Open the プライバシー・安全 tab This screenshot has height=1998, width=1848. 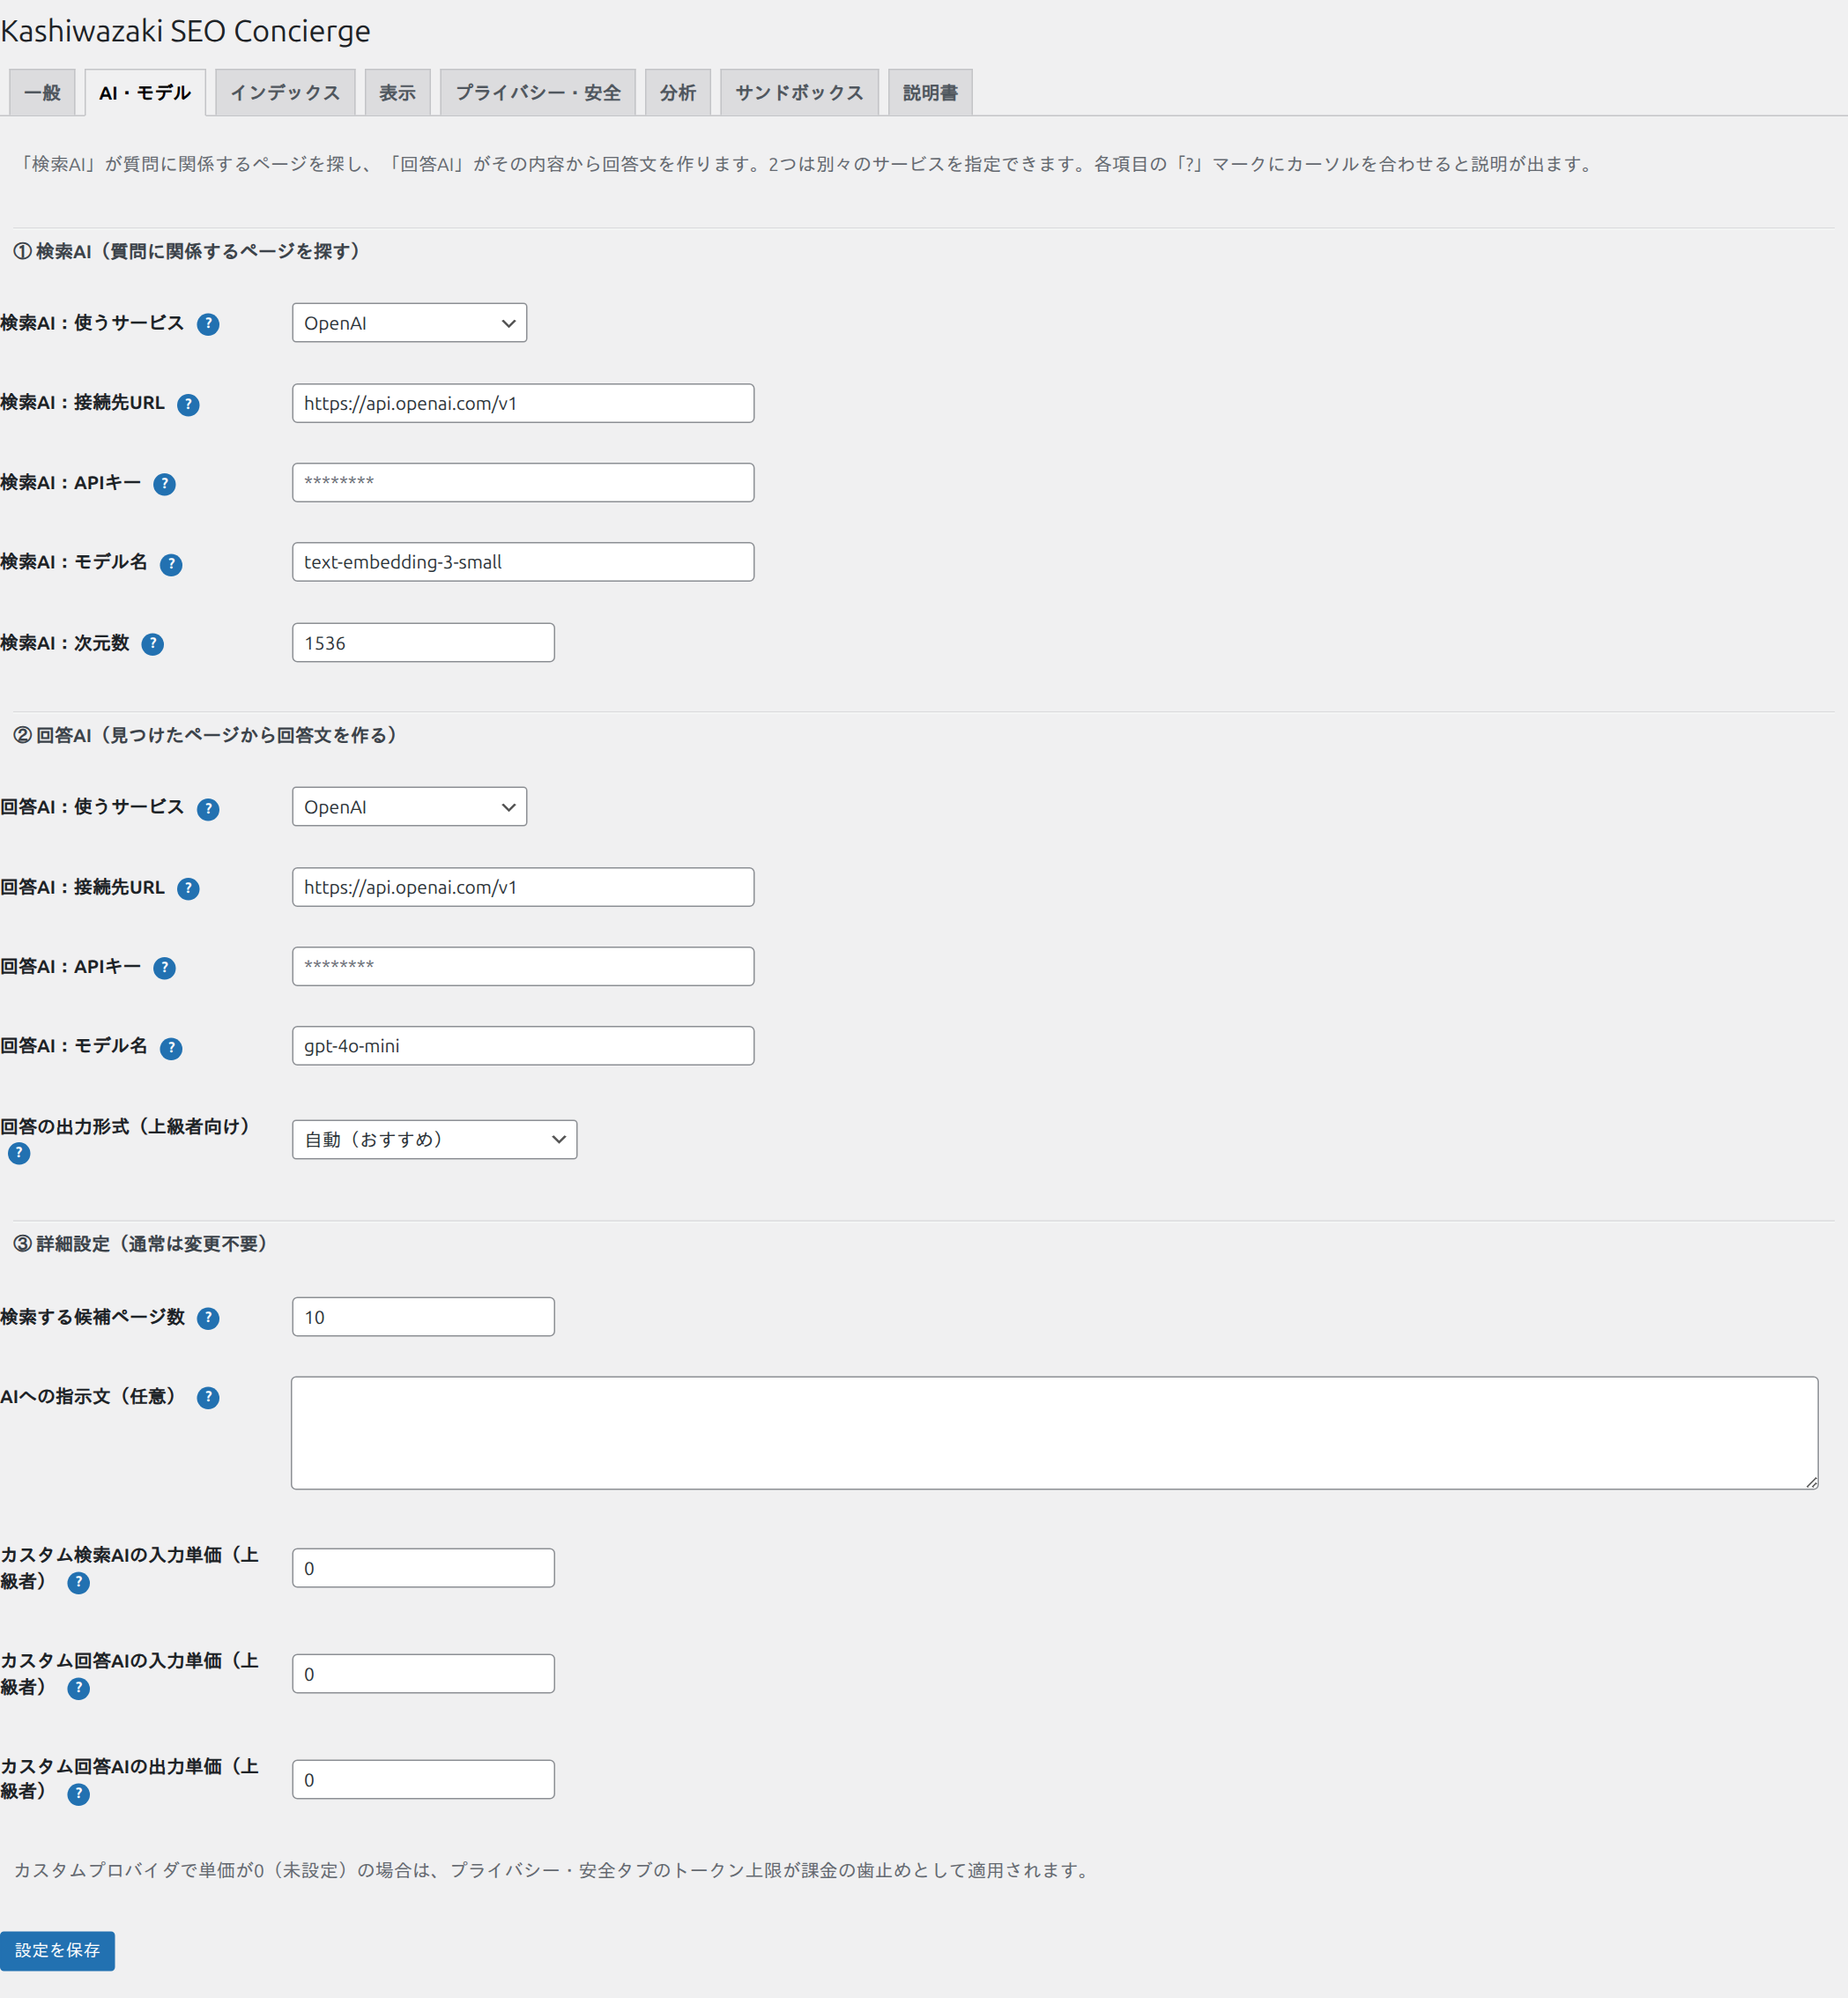(538, 93)
